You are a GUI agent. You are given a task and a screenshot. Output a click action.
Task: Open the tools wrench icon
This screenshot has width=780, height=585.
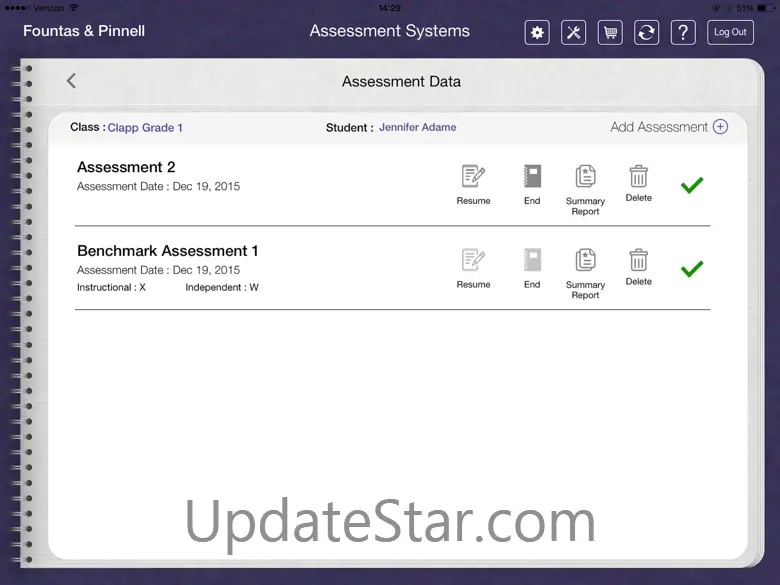pos(573,32)
